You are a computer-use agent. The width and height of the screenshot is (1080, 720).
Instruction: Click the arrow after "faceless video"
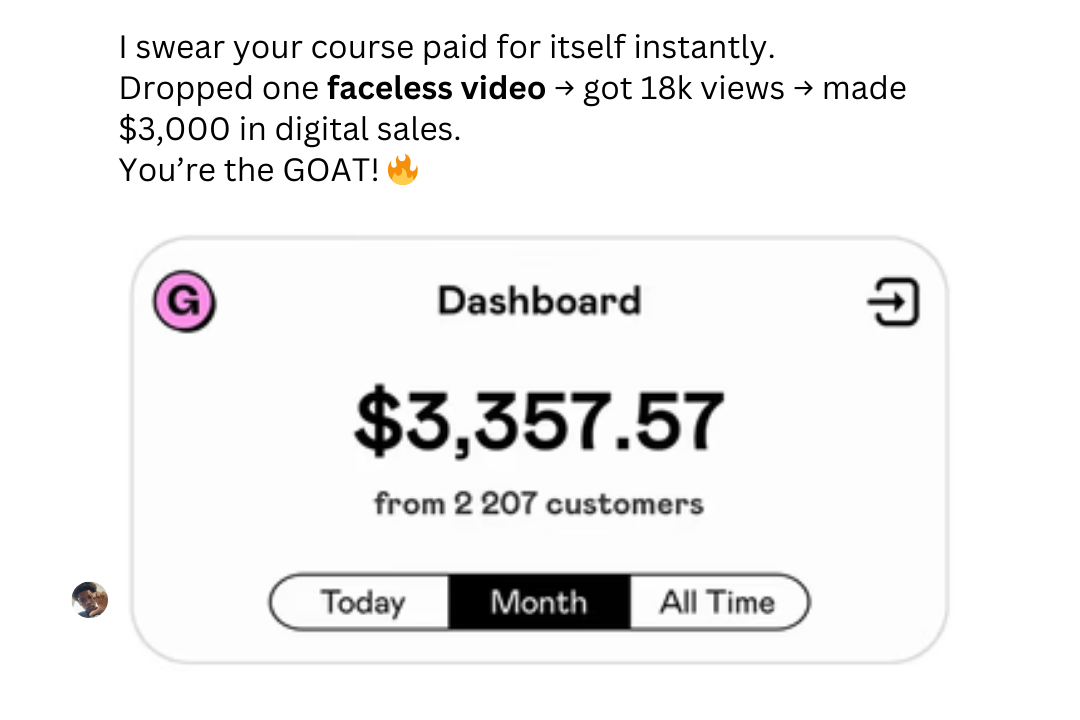pyautogui.click(x=564, y=89)
